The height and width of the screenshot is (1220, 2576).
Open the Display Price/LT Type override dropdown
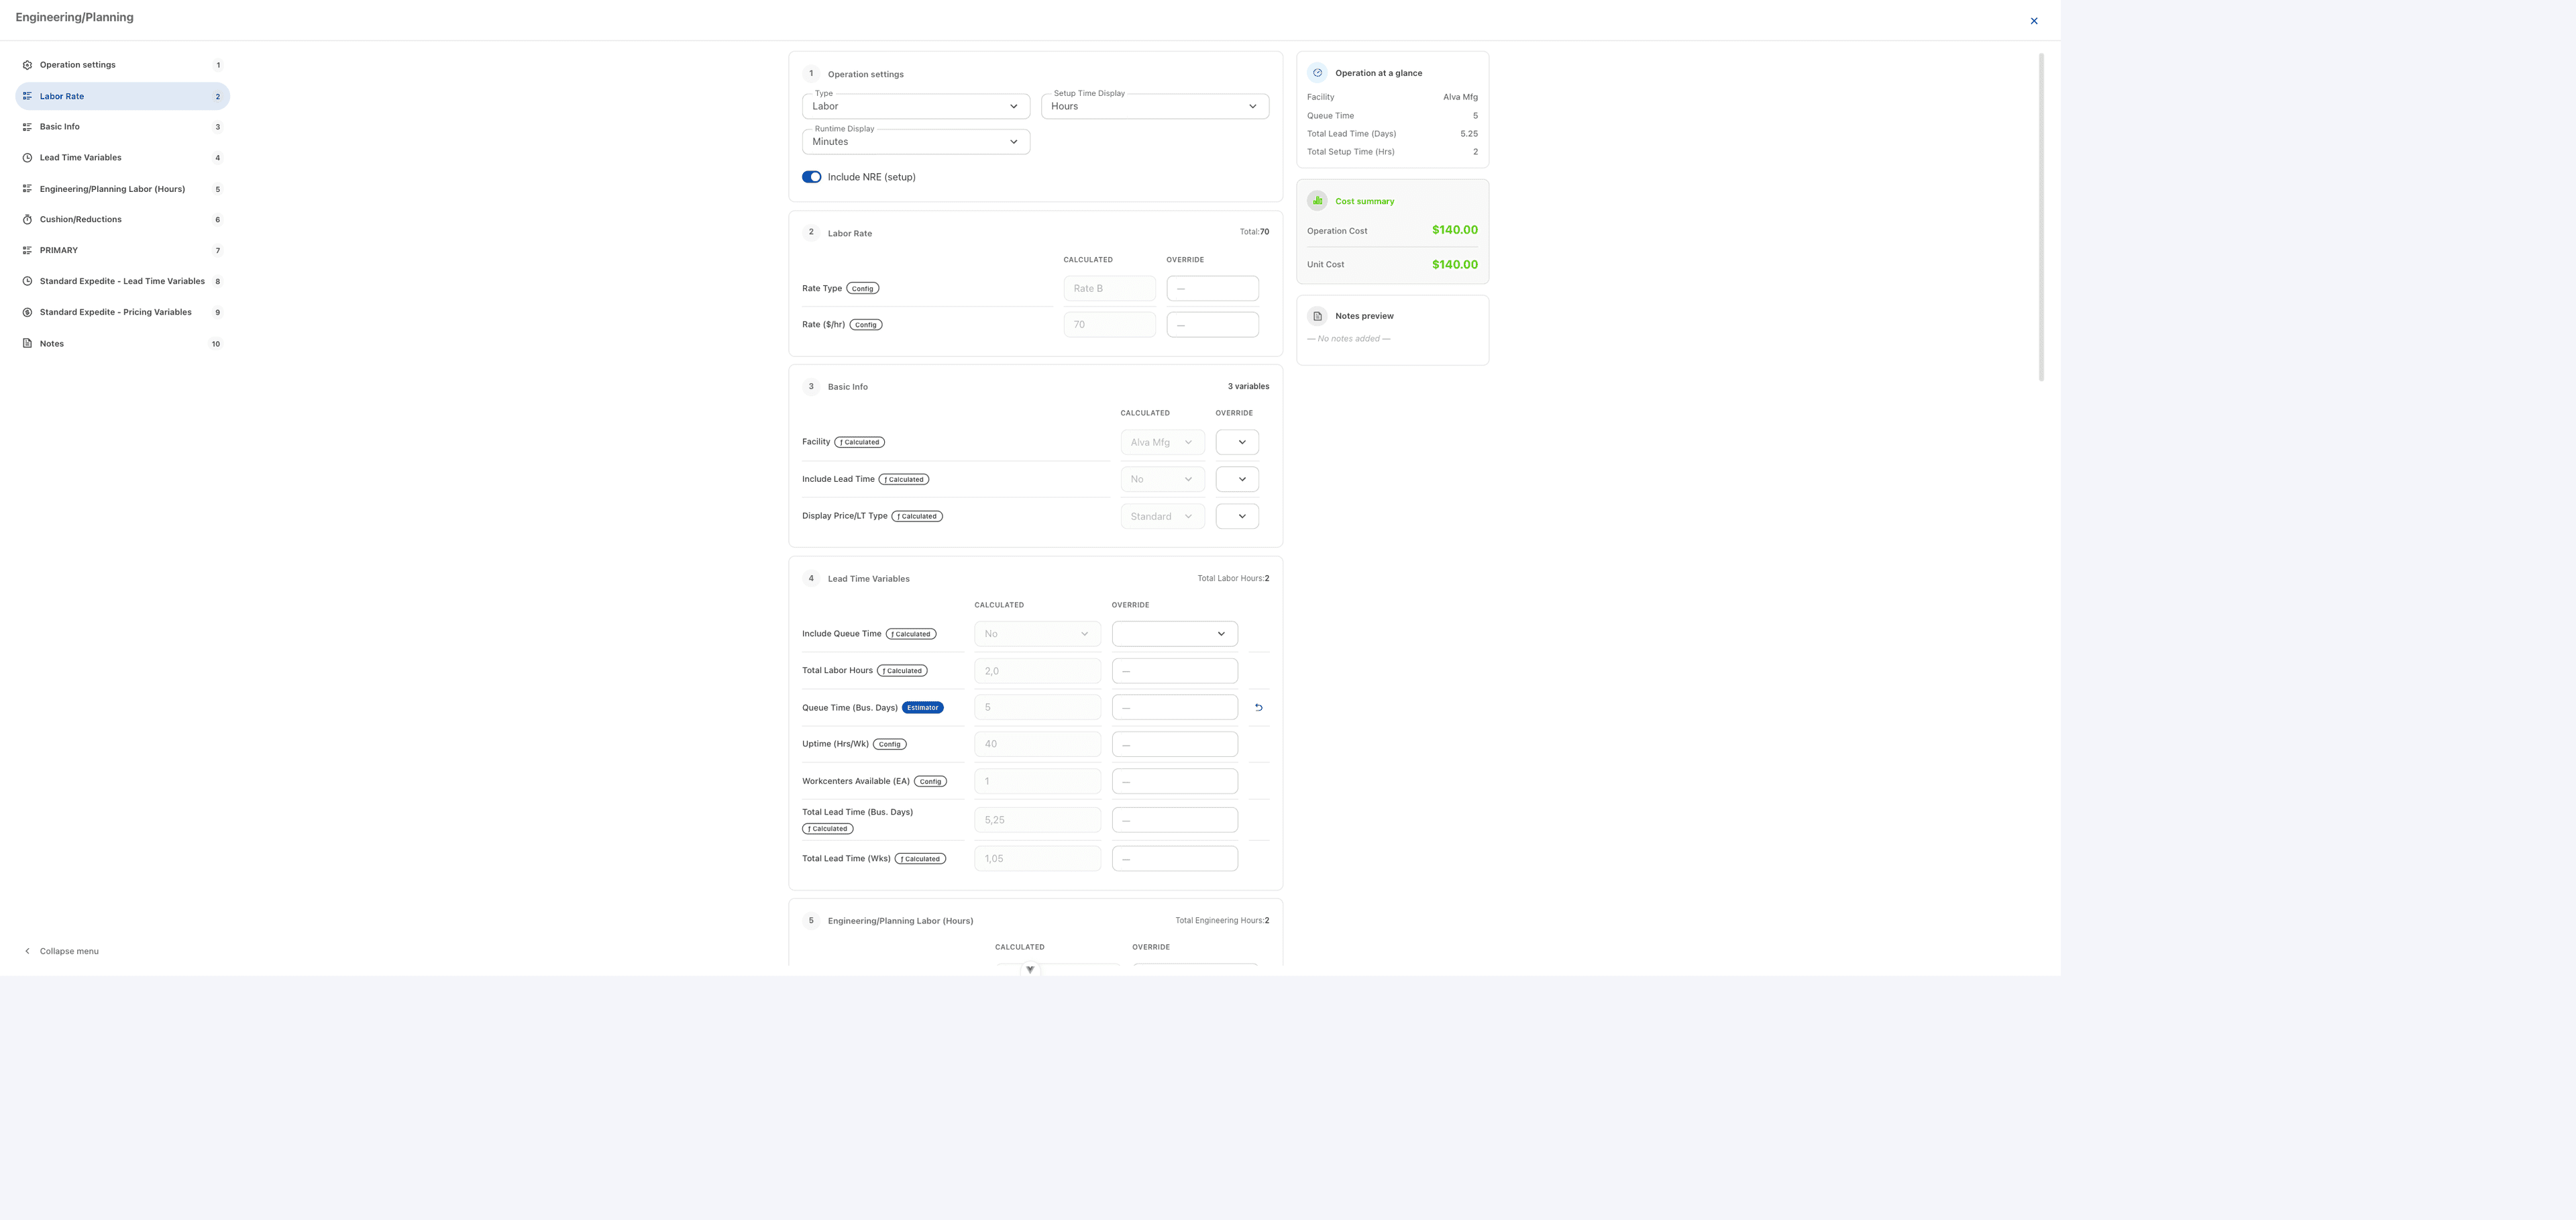pos(1237,517)
